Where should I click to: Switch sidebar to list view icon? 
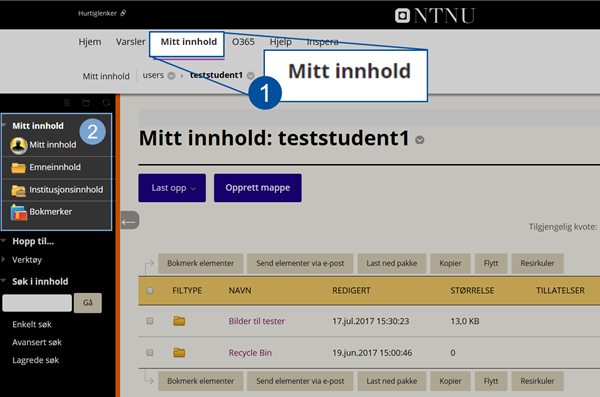tap(67, 103)
